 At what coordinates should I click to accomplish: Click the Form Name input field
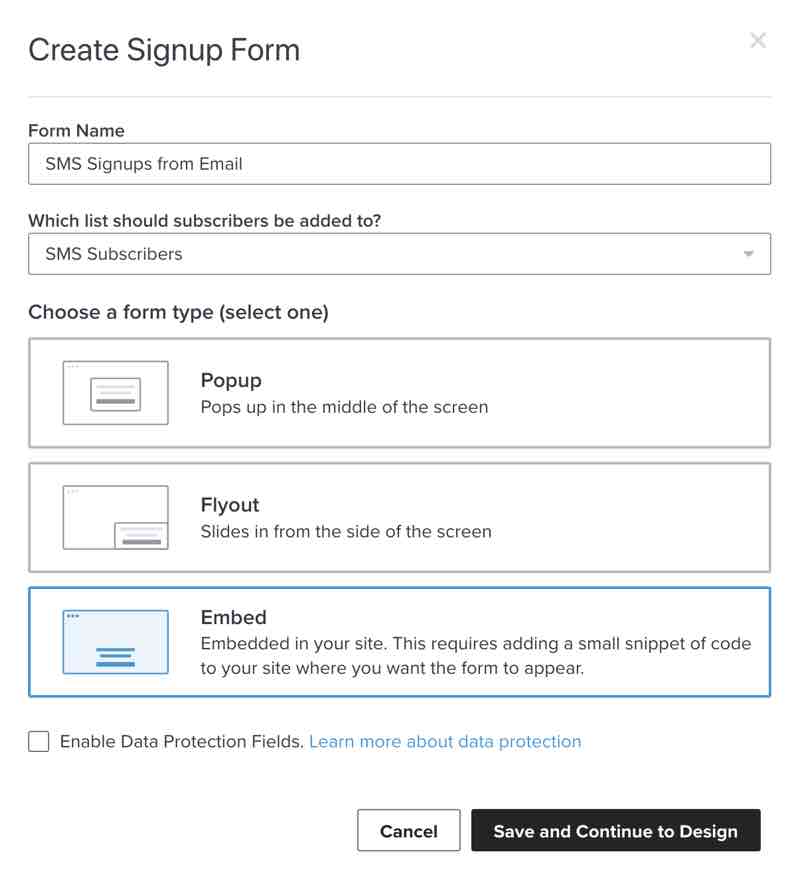point(400,163)
